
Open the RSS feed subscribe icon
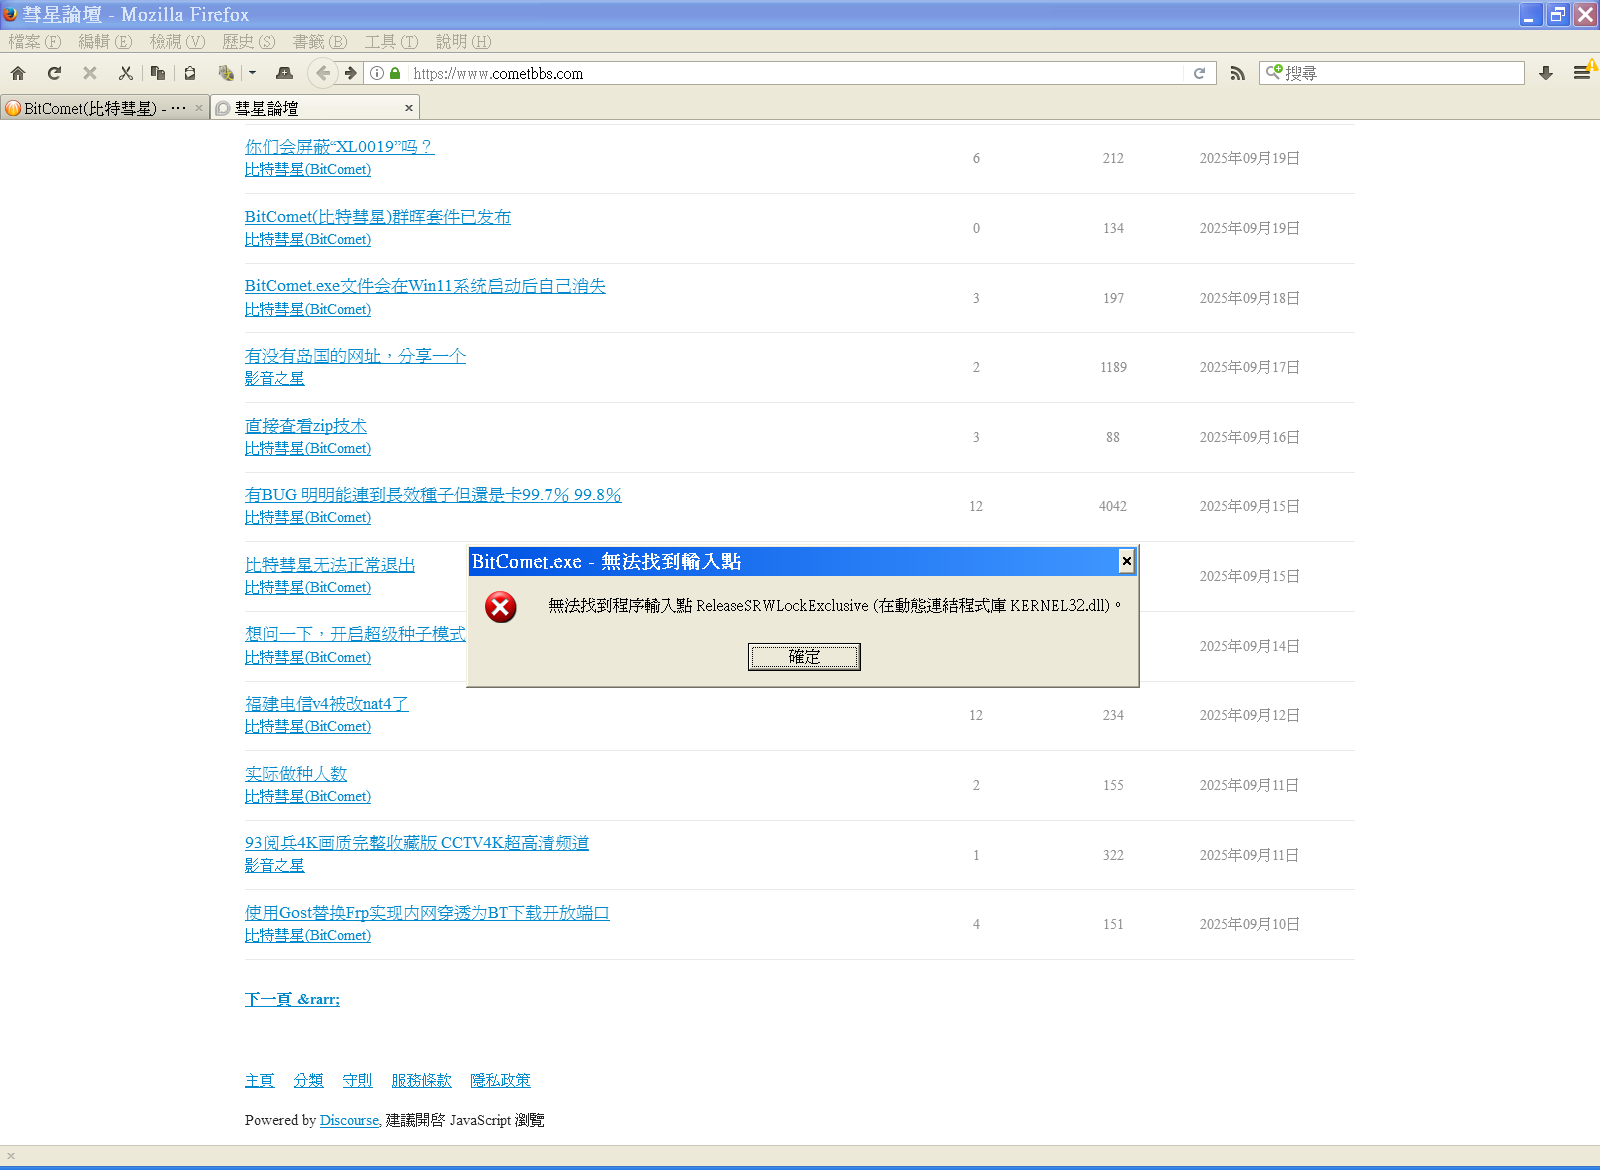click(1237, 73)
